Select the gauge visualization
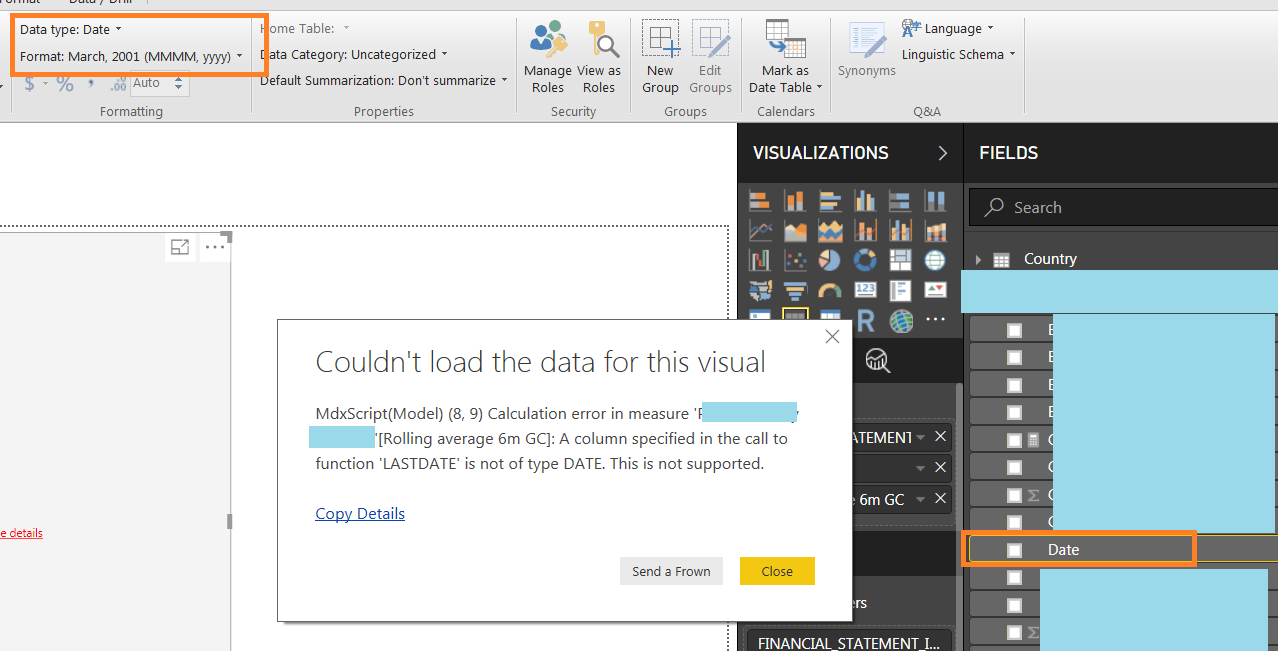Screen dimensions: 1278x651 point(830,291)
